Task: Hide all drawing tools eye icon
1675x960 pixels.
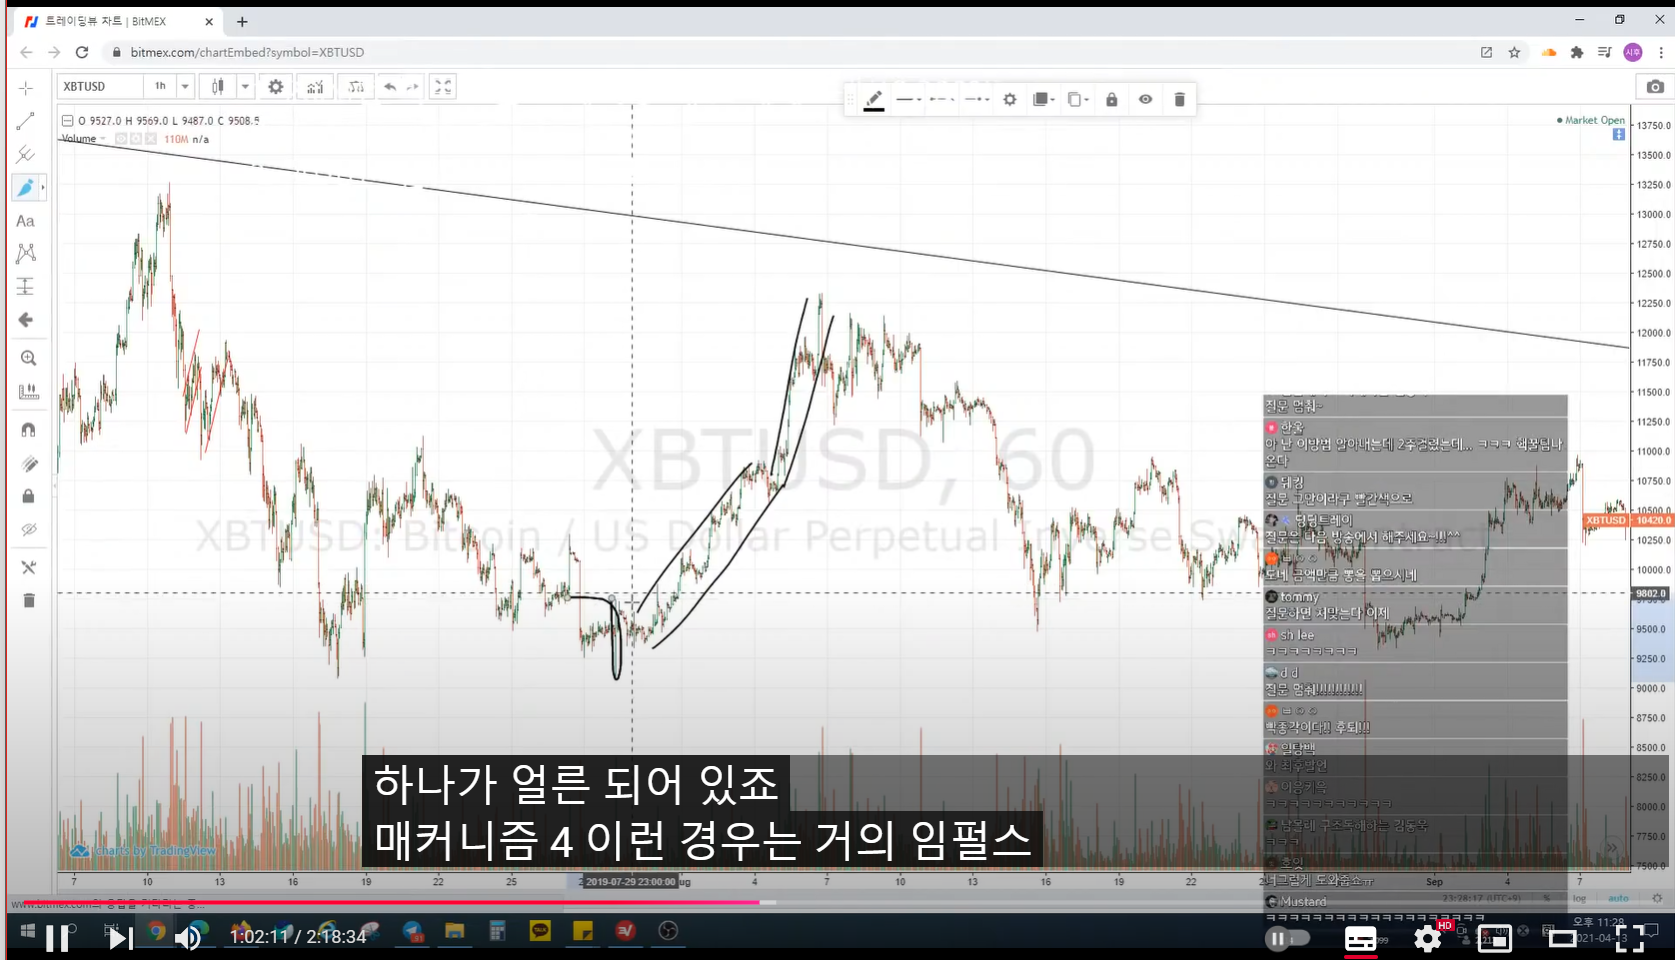Action: [28, 529]
